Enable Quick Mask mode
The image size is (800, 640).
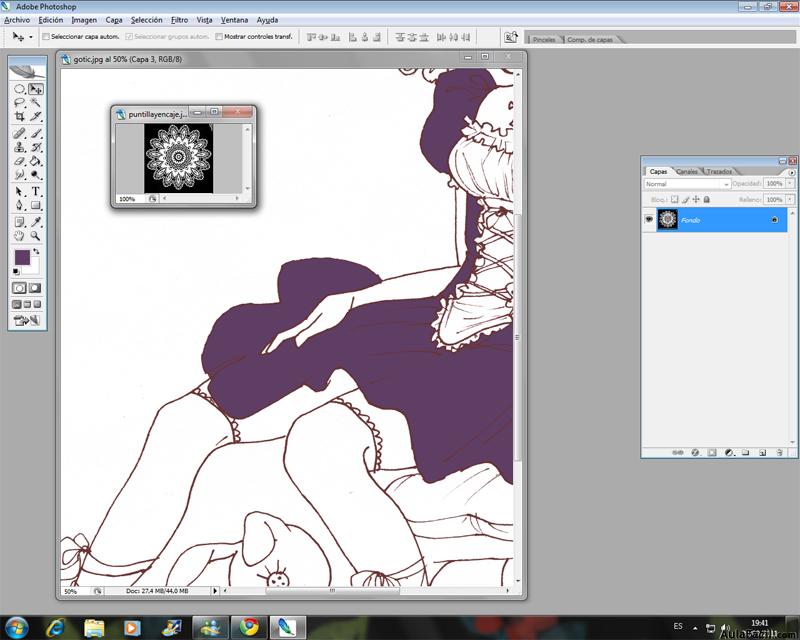35,288
